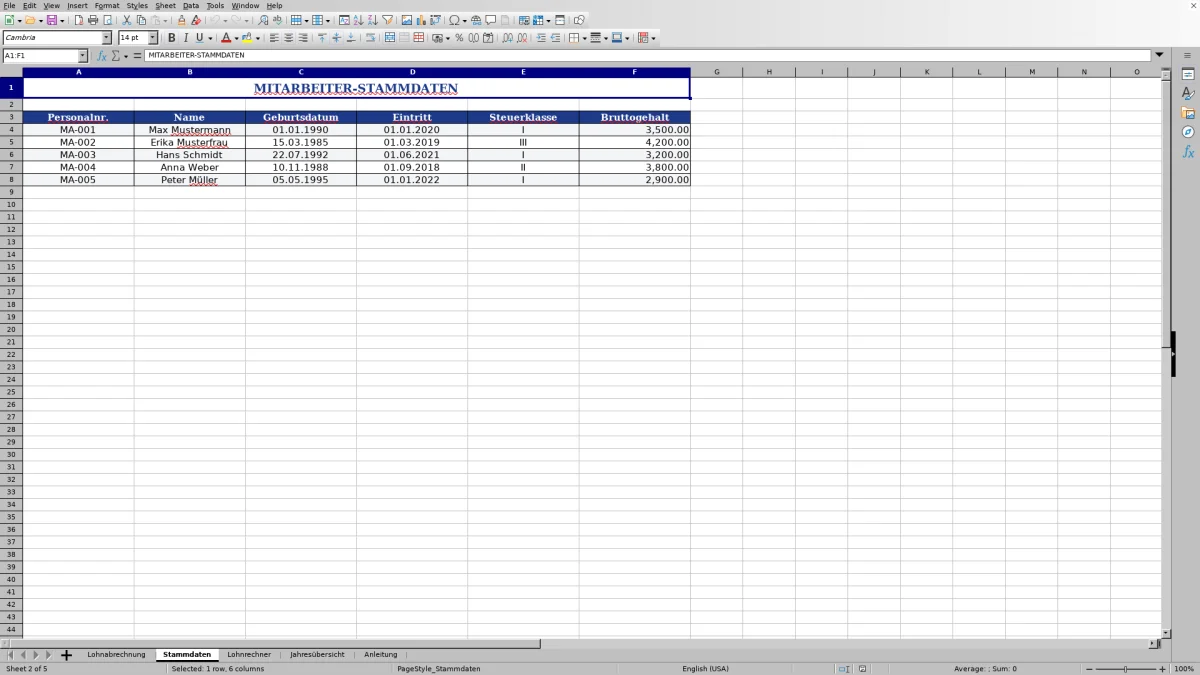Open the highlighting color picker

(x=258, y=37)
